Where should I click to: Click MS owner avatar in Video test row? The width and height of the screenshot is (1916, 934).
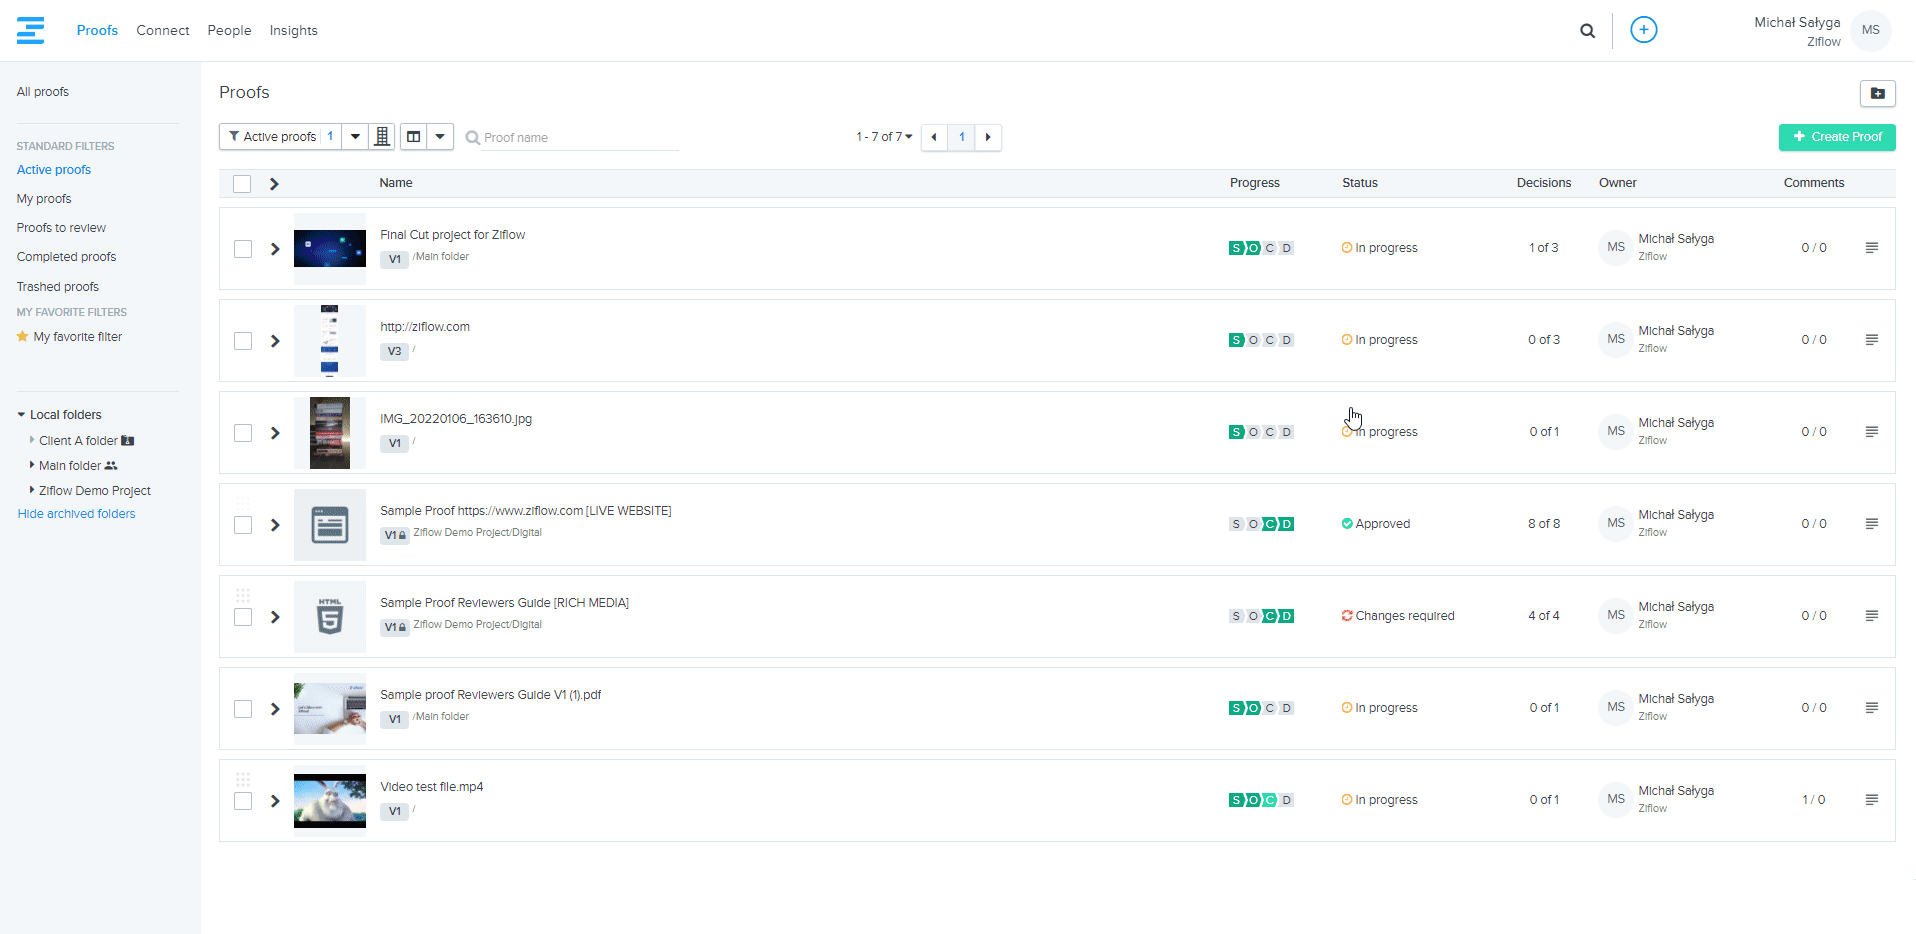1616,799
